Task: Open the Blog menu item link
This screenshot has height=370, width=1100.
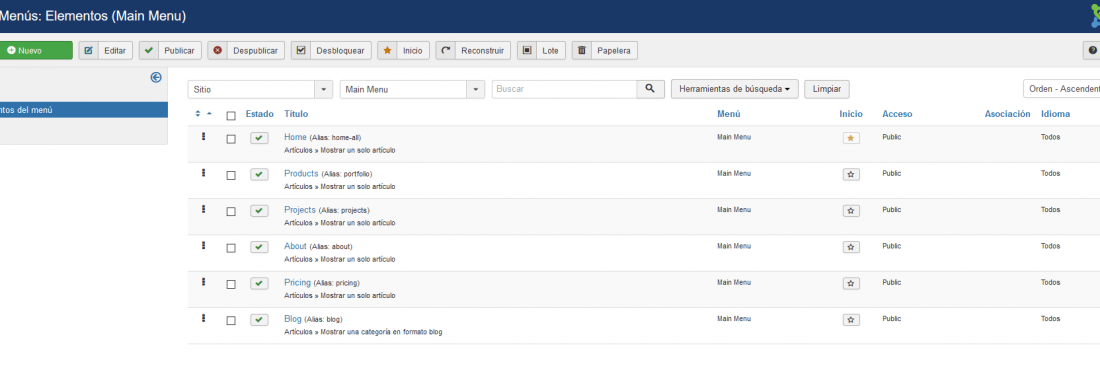Action: point(293,319)
